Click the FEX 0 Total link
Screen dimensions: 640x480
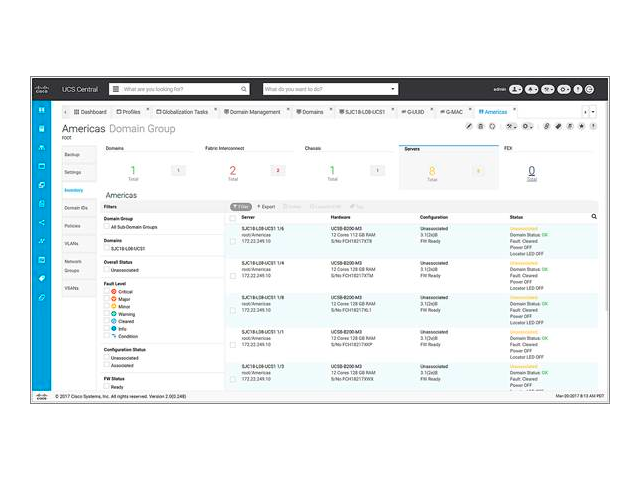tap(531, 173)
